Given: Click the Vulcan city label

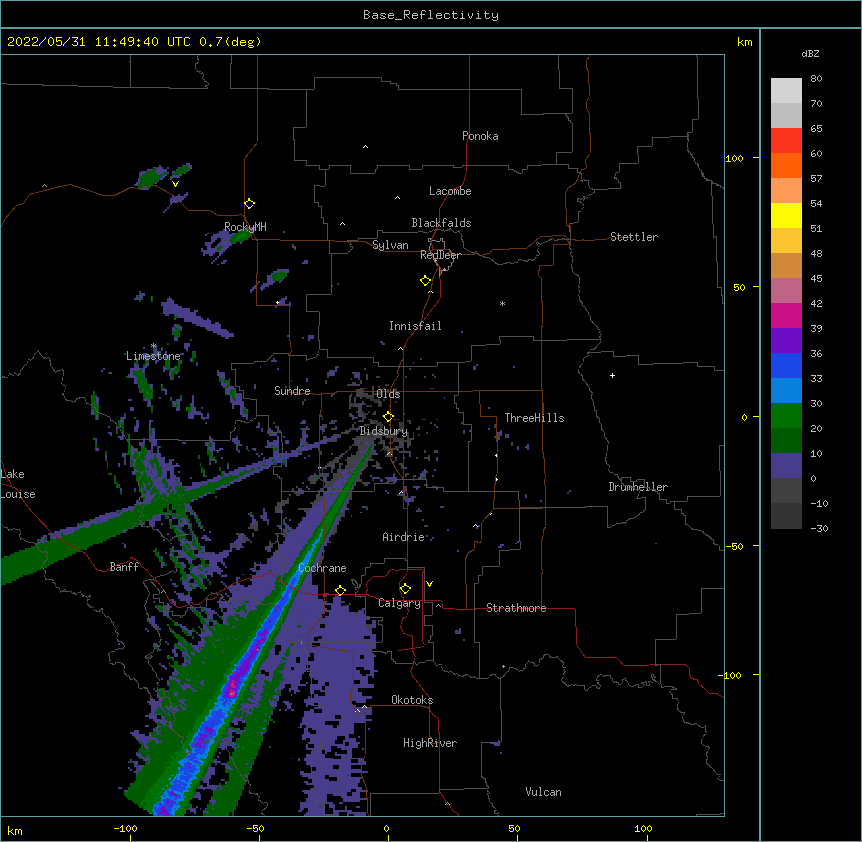Looking at the screenshot, I should pos(543,792).
